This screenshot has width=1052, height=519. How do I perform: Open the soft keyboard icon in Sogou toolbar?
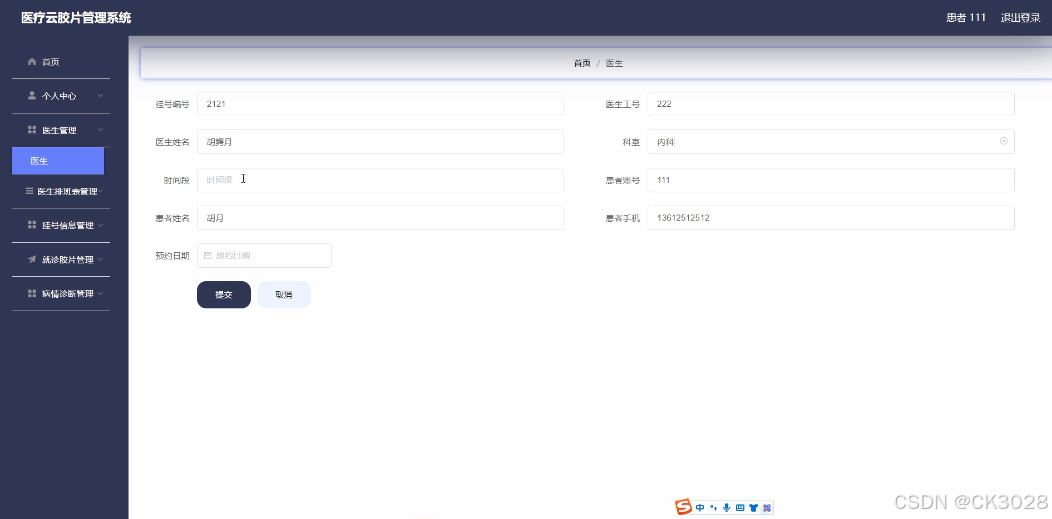tap(740, 508)
